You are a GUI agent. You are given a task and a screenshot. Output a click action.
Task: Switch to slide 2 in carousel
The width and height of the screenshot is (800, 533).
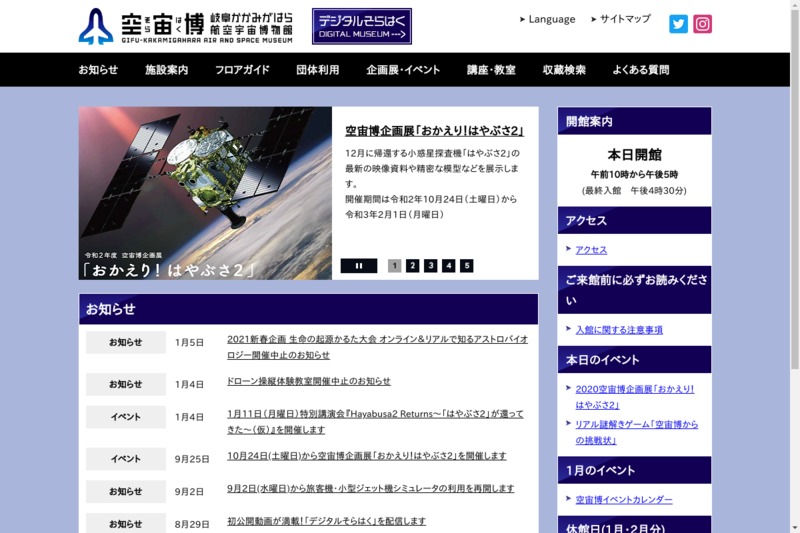coord(412,266)
